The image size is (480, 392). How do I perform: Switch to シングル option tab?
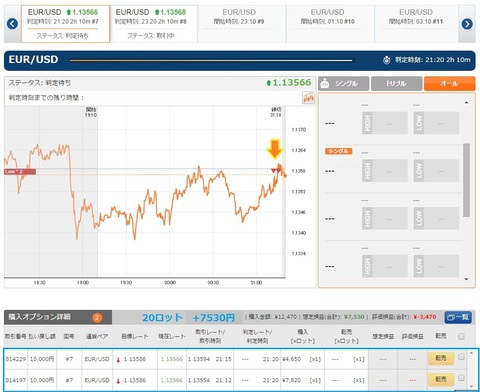click(343, 83)
